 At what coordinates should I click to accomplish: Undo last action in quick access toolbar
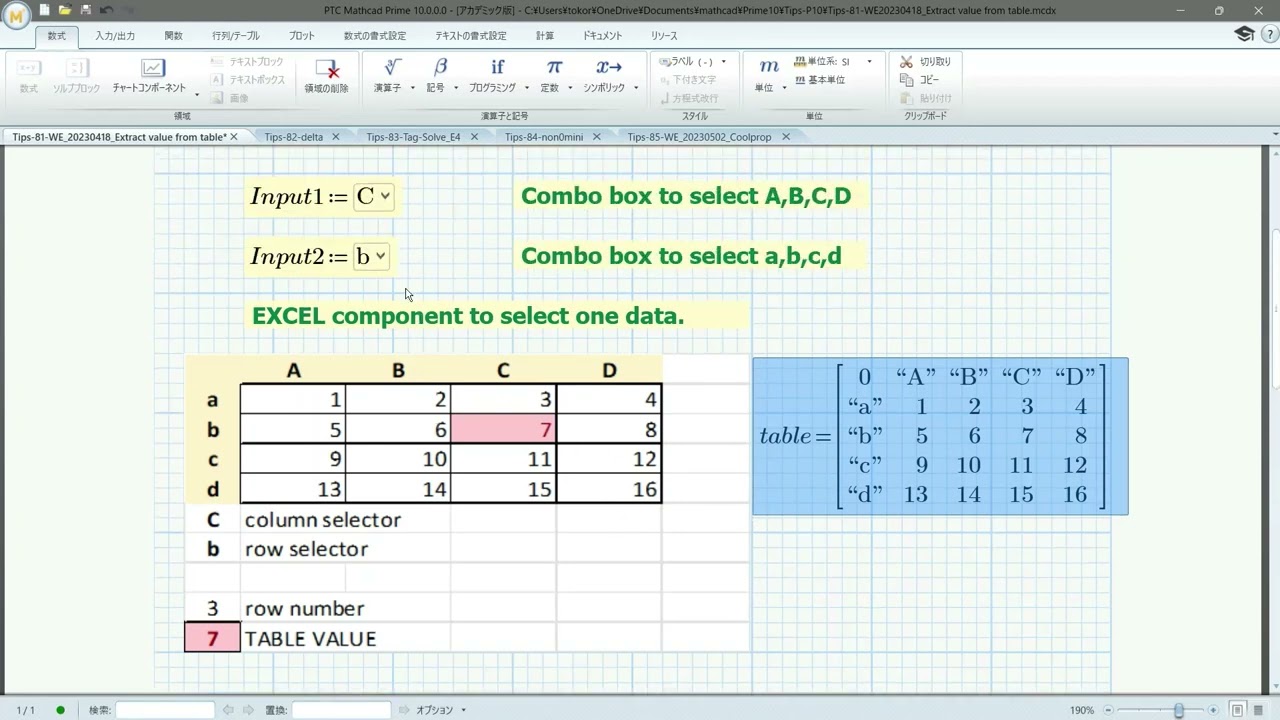coord(106,10)
